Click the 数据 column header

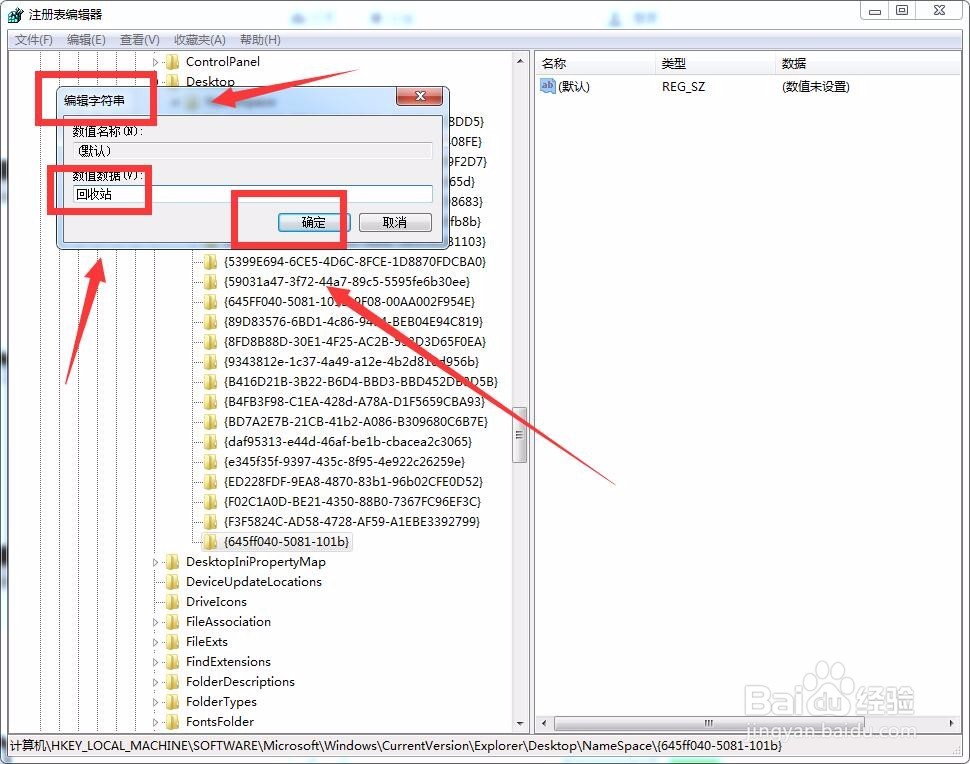[x=867, y=63]
